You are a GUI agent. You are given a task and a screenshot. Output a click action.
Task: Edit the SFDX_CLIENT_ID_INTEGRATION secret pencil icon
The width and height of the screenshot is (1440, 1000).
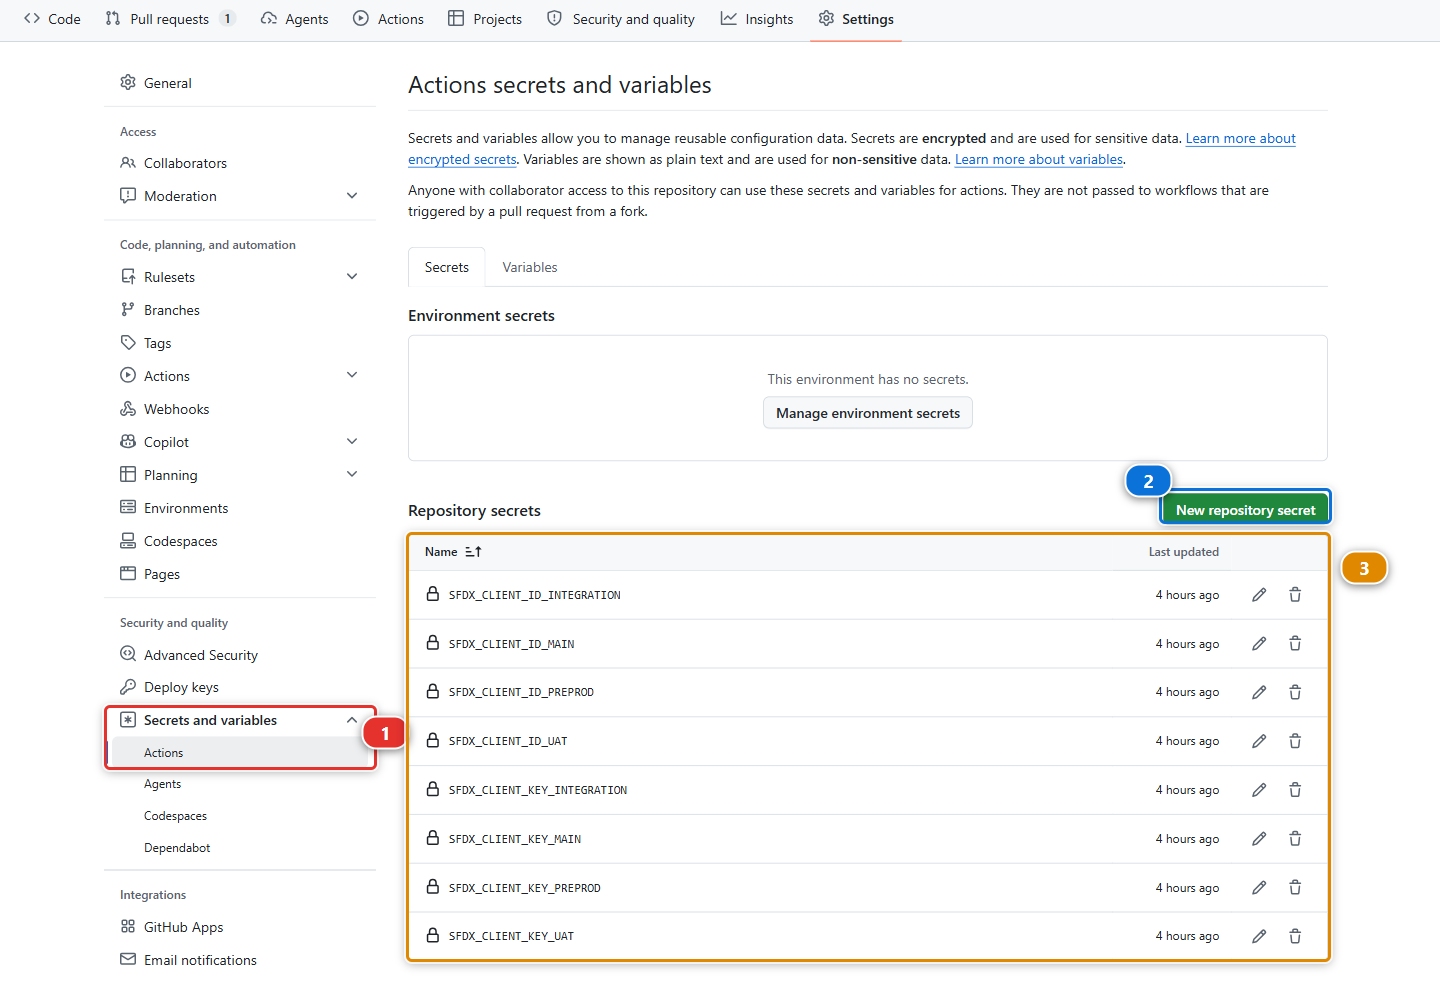pyautogui.click(x=1259, y=595)
